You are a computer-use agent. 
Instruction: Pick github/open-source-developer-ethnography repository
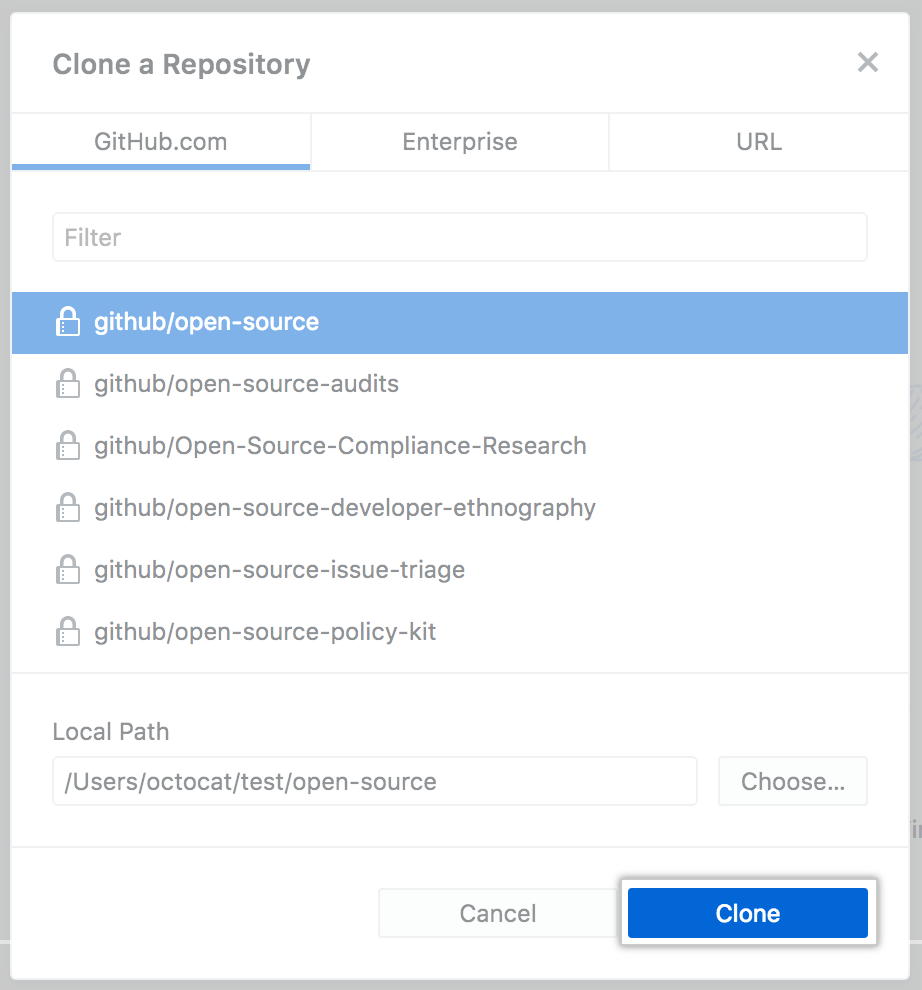pyautogui.click(x=345, y=508)
